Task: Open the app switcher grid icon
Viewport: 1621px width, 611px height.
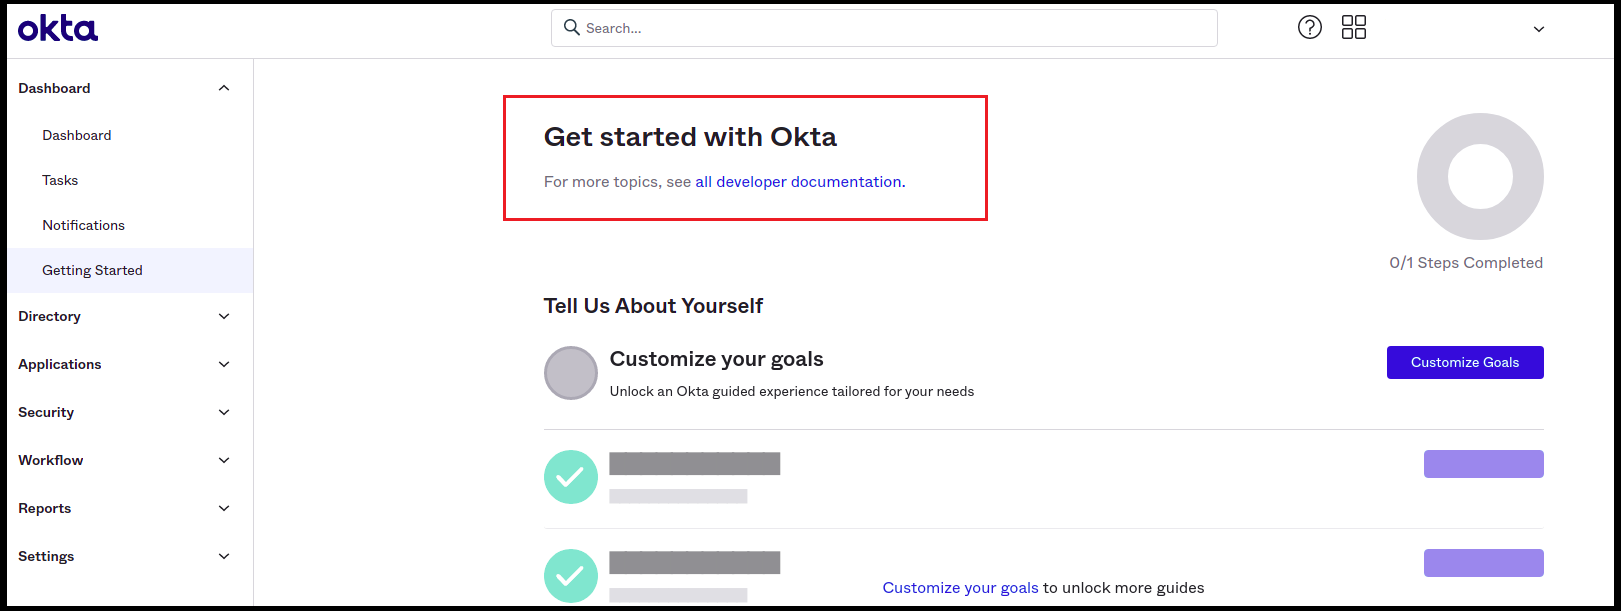Action: click(x=1354, y=27)
